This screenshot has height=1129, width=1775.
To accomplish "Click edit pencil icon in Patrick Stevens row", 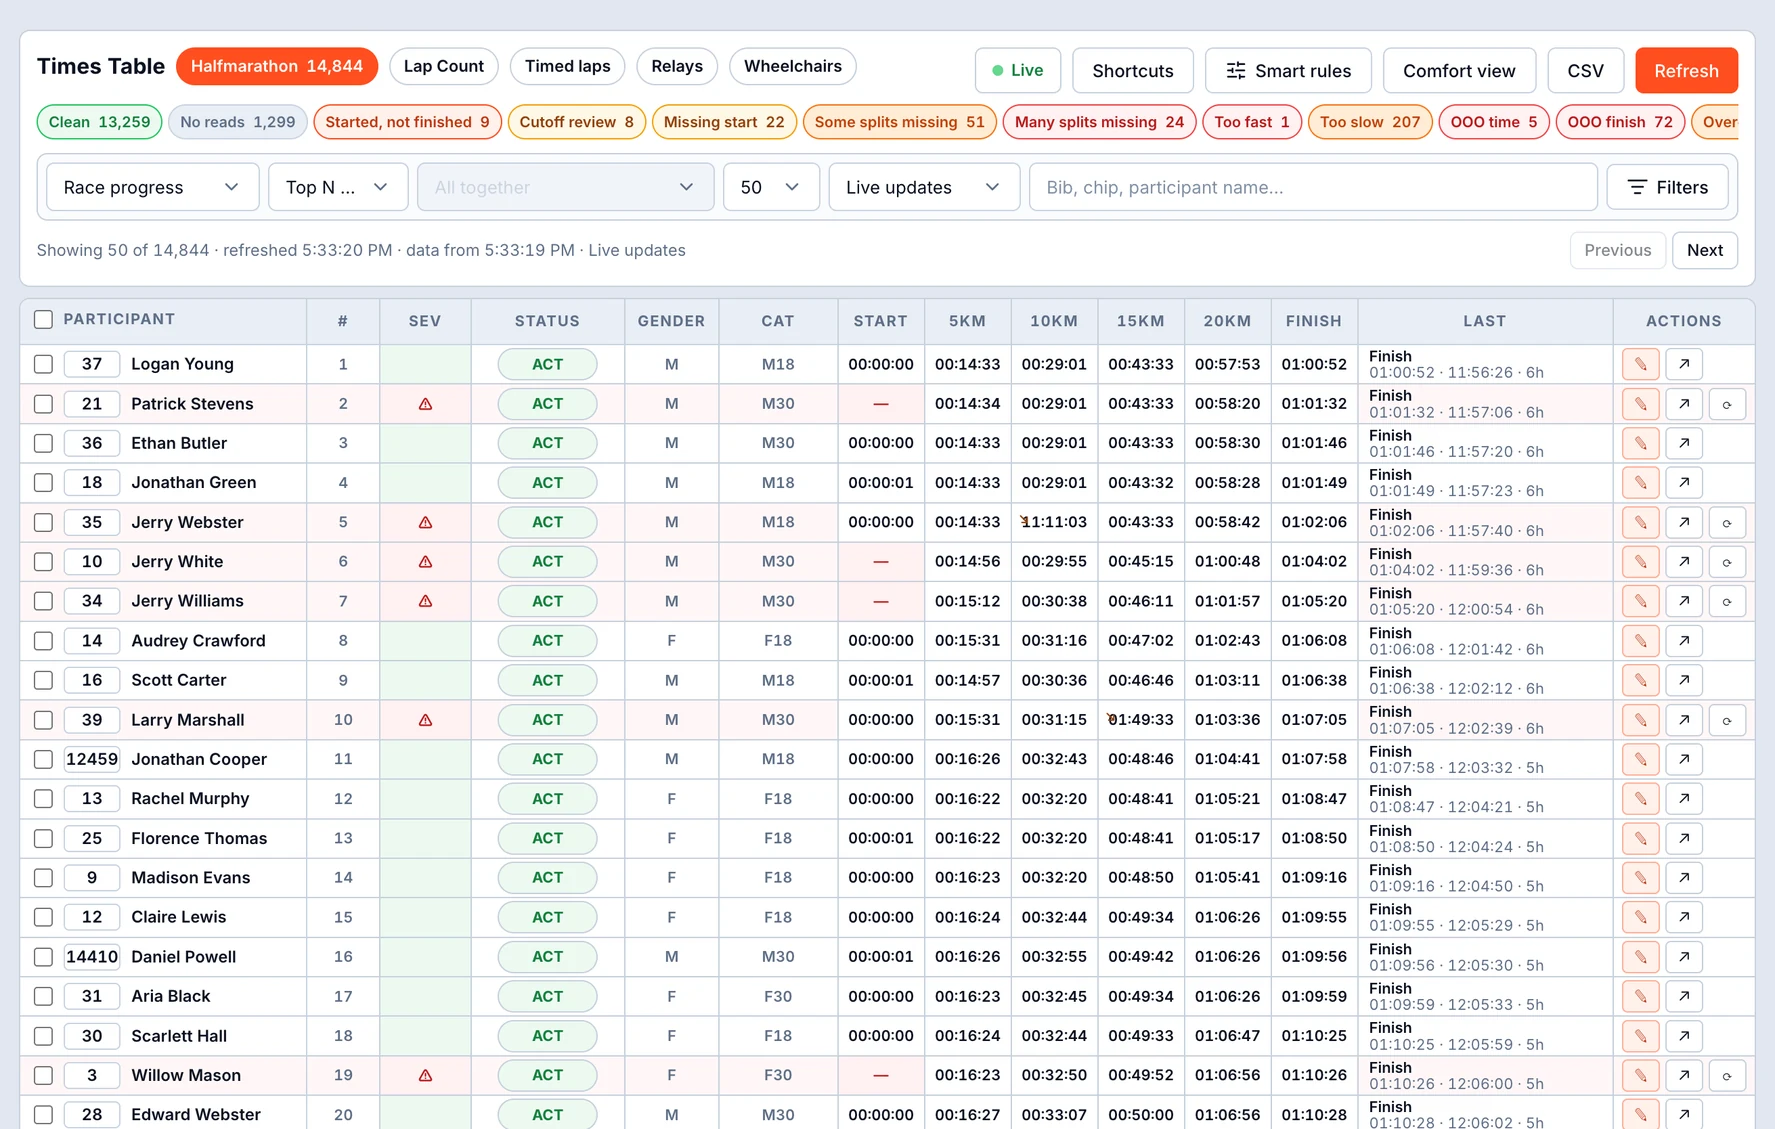I will coord(1641,404).
